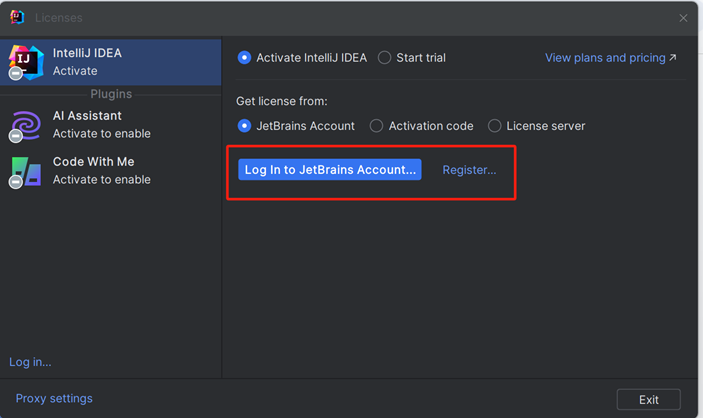Click the Licenses window title text
The image size is (703, 418).
click(x=59, y=18)
